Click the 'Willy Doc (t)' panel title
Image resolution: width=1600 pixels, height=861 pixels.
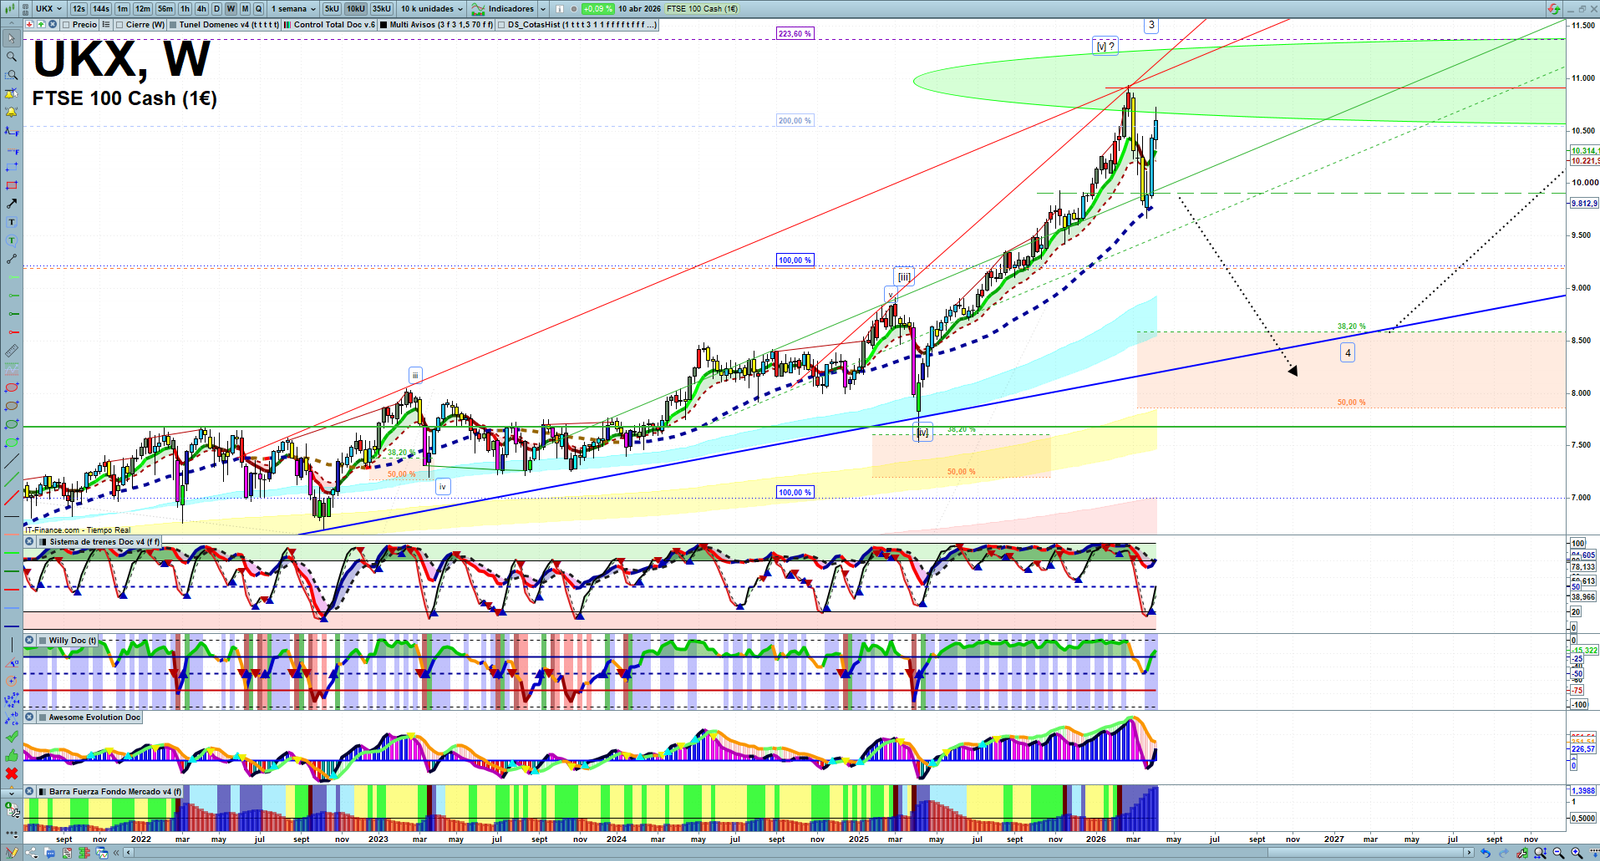(x=73, y=641)
